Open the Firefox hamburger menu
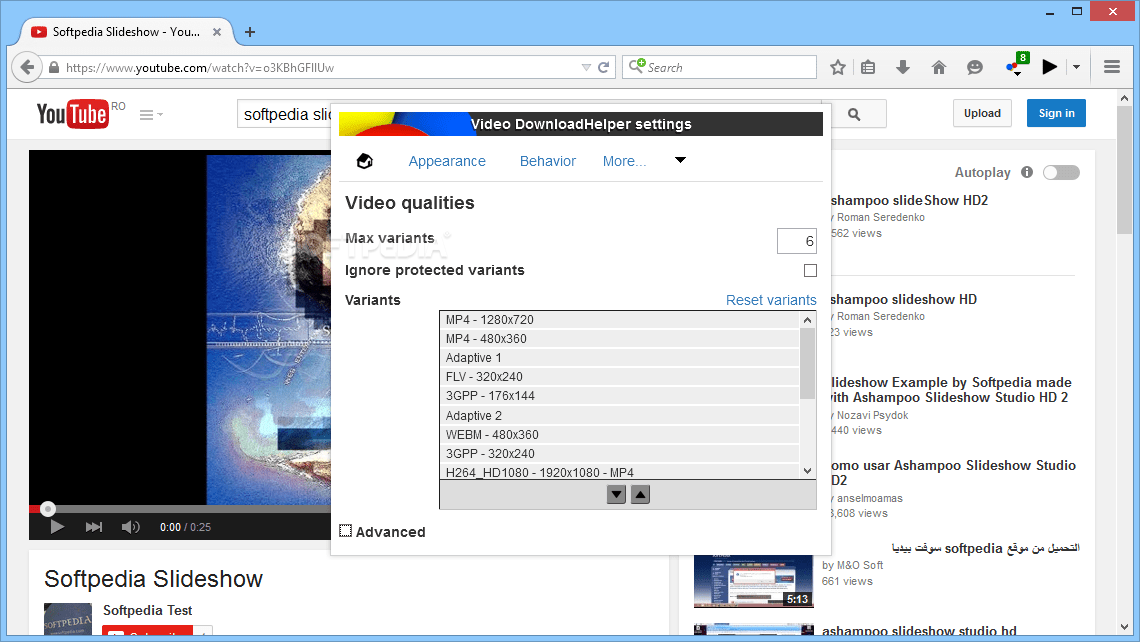1140x642 pixels. tap(1111, 66)
